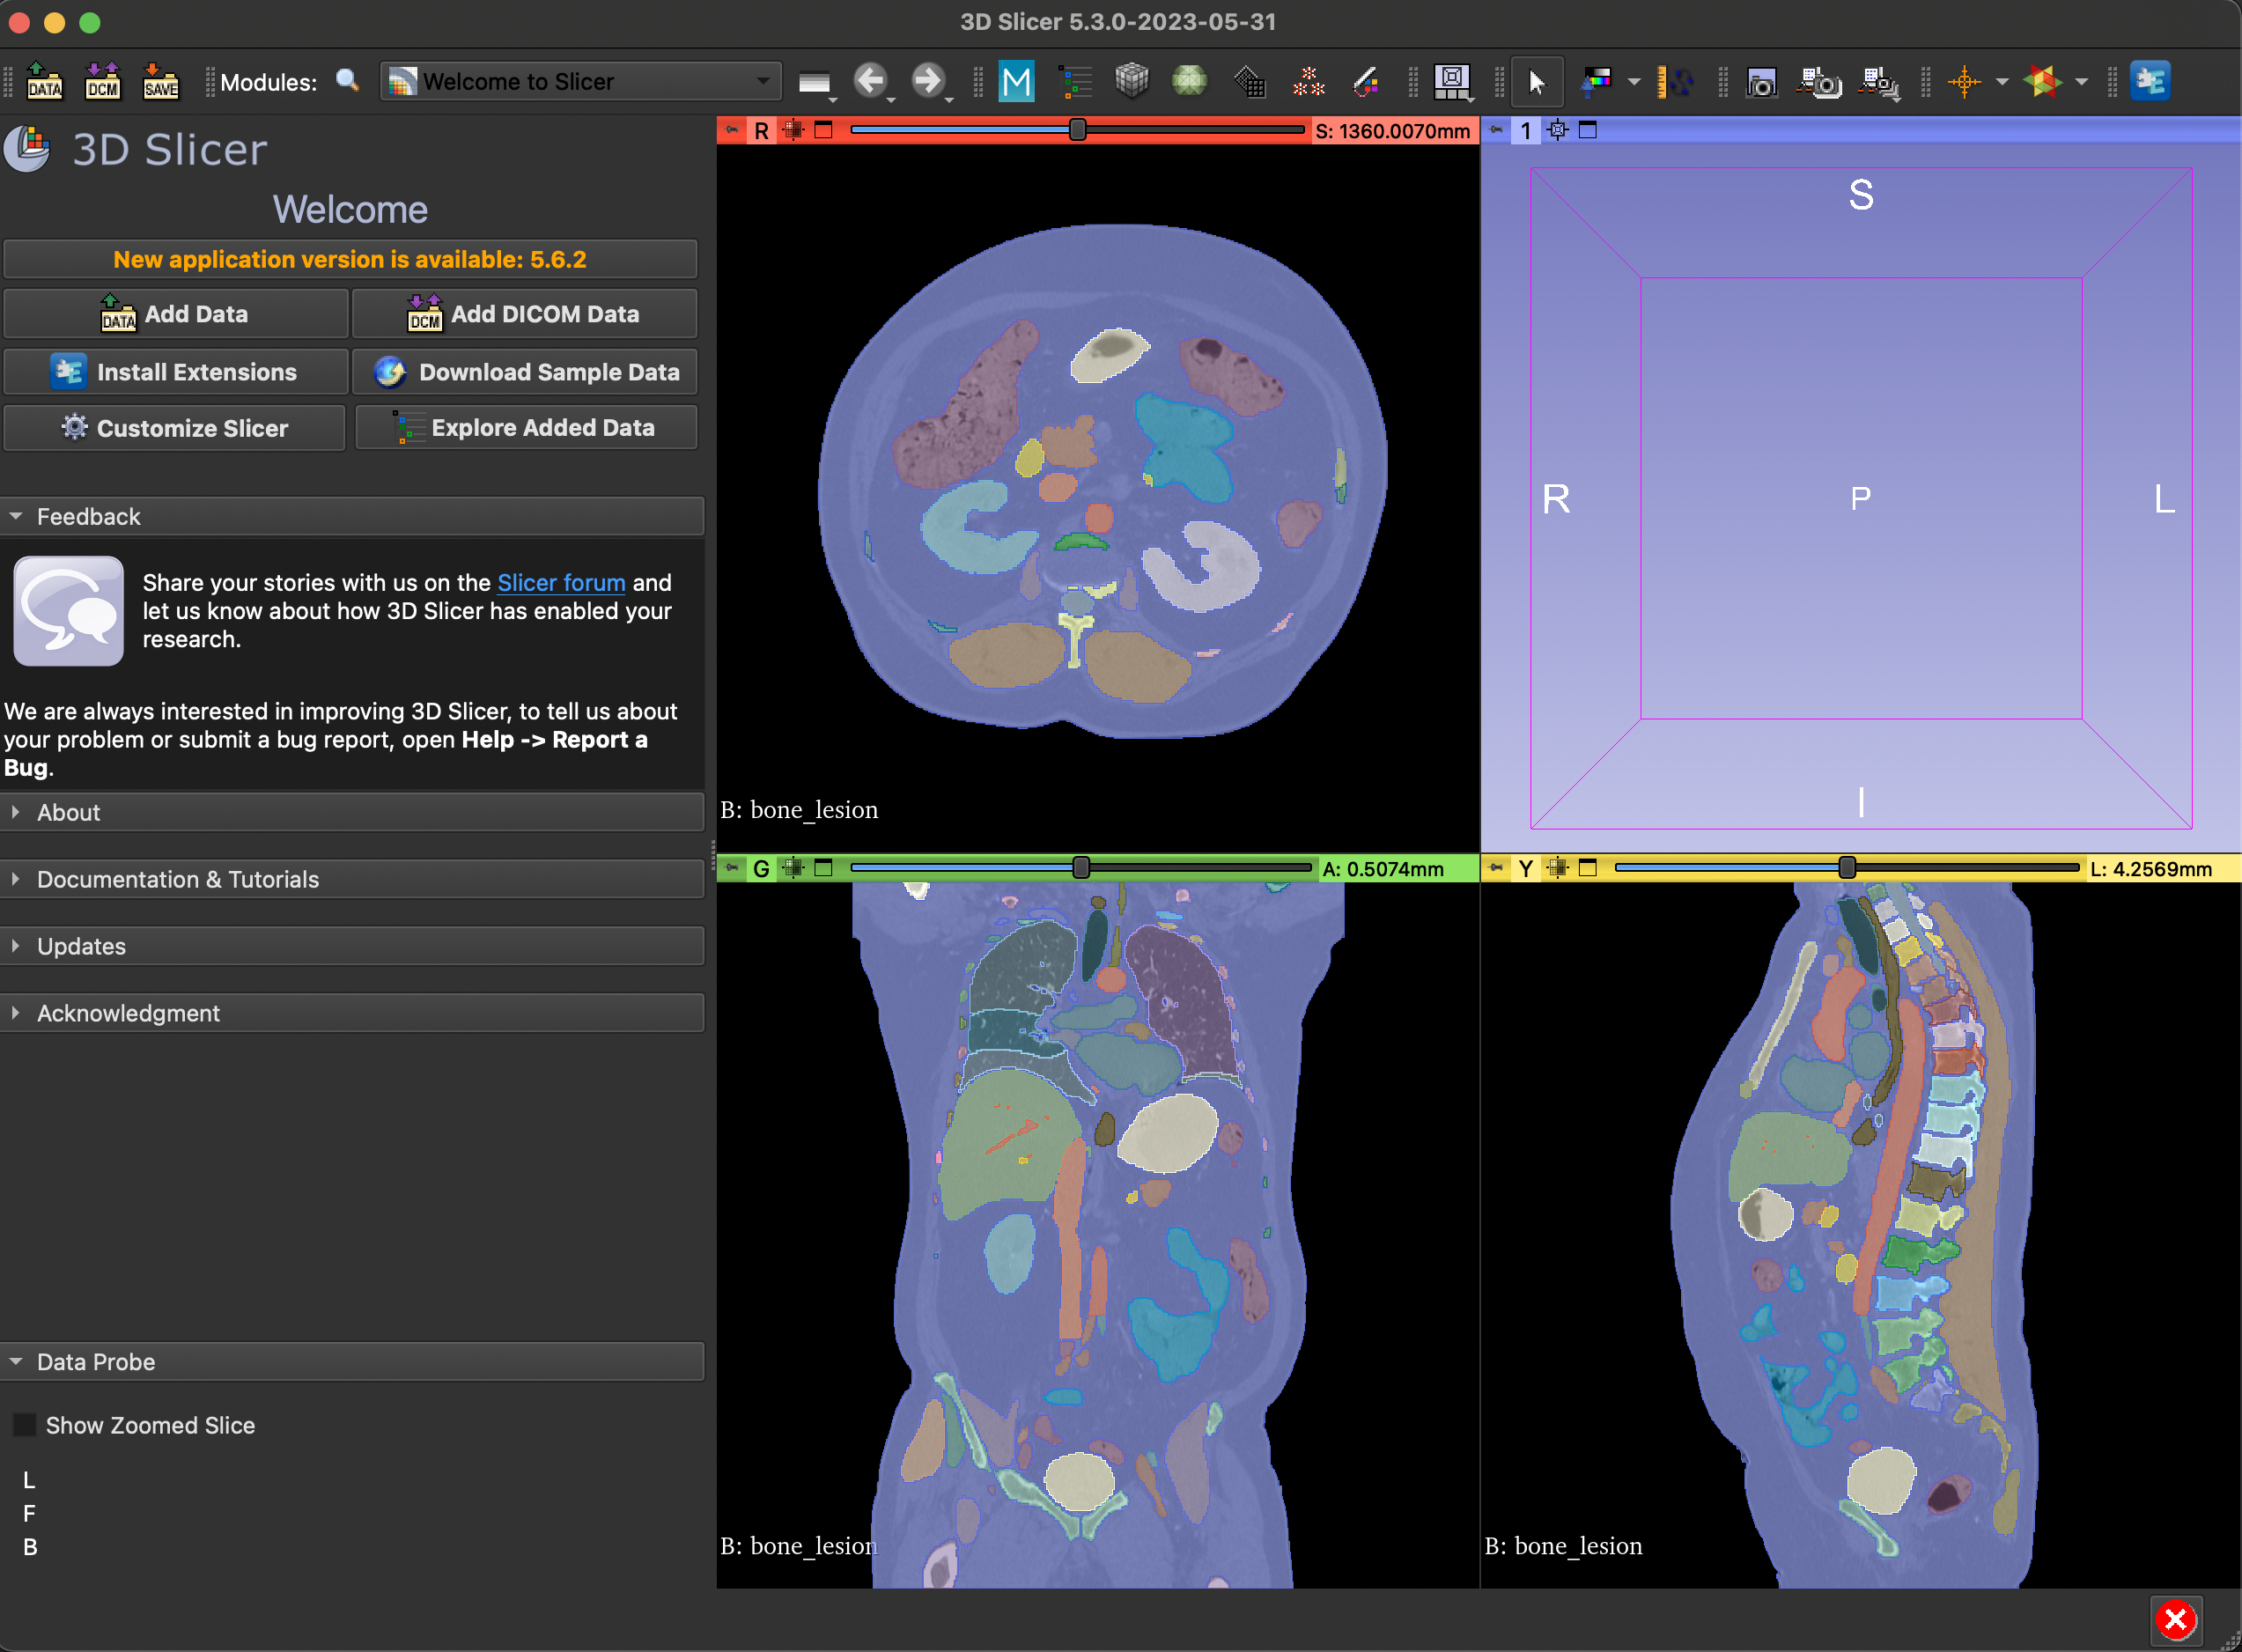This screenshot has height=1652, width=2242.
Task: Click the Add Data button
Action: (175, 314)
